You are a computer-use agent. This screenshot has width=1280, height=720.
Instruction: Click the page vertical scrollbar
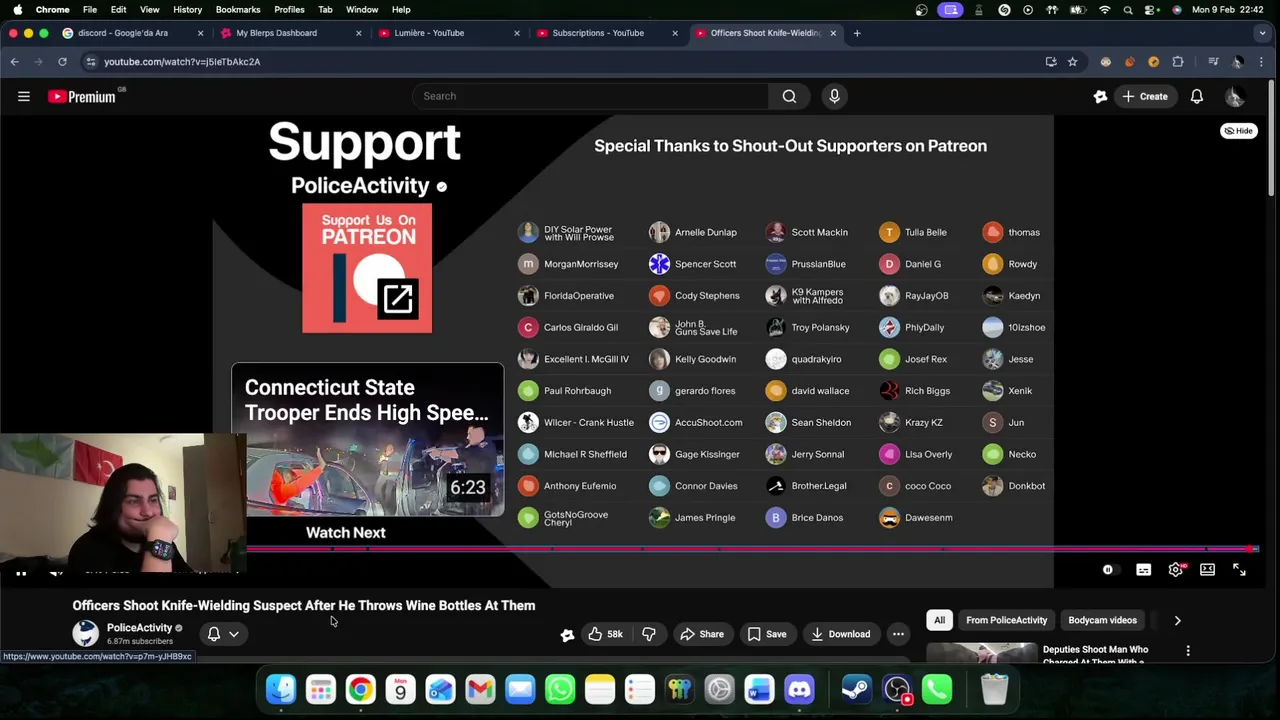pos(1272,140)
